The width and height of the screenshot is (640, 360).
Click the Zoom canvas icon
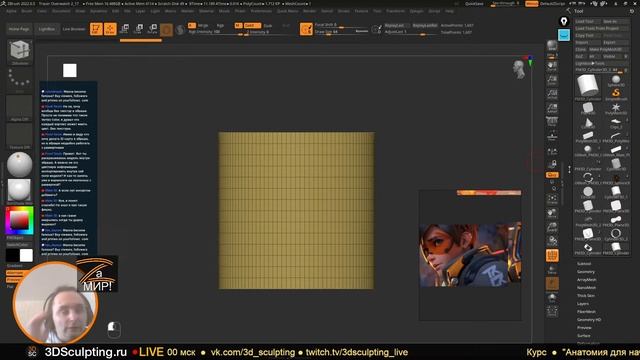pyautogui.click(x=552, y=80)
